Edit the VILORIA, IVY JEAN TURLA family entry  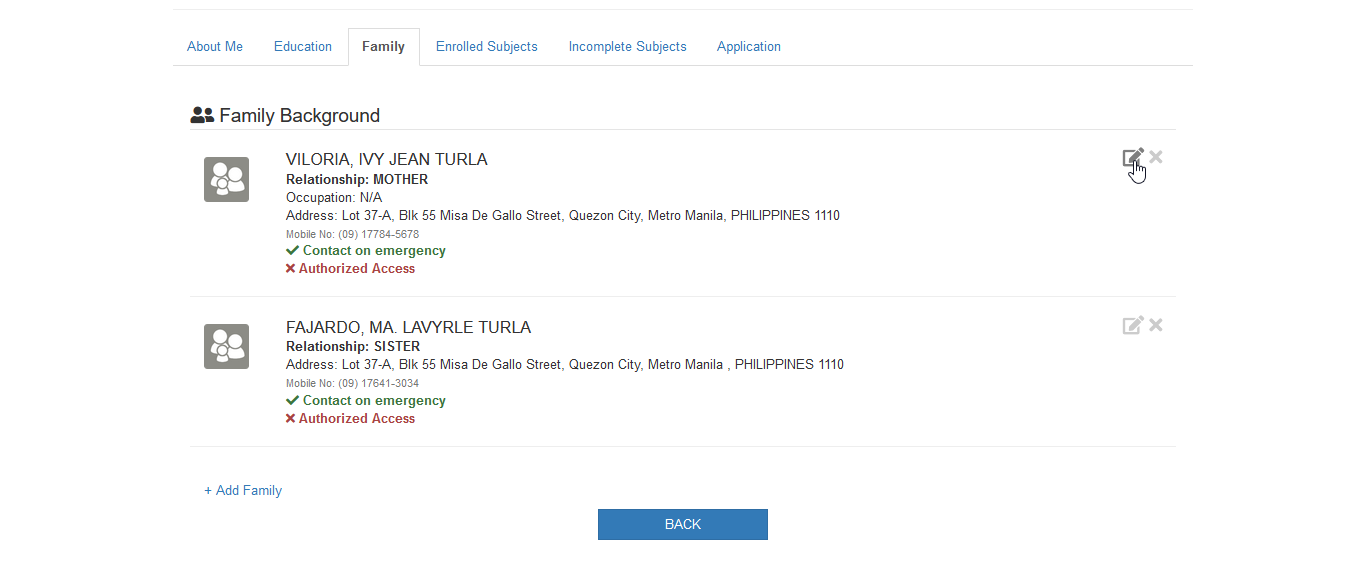click(x=1132, y=158)
